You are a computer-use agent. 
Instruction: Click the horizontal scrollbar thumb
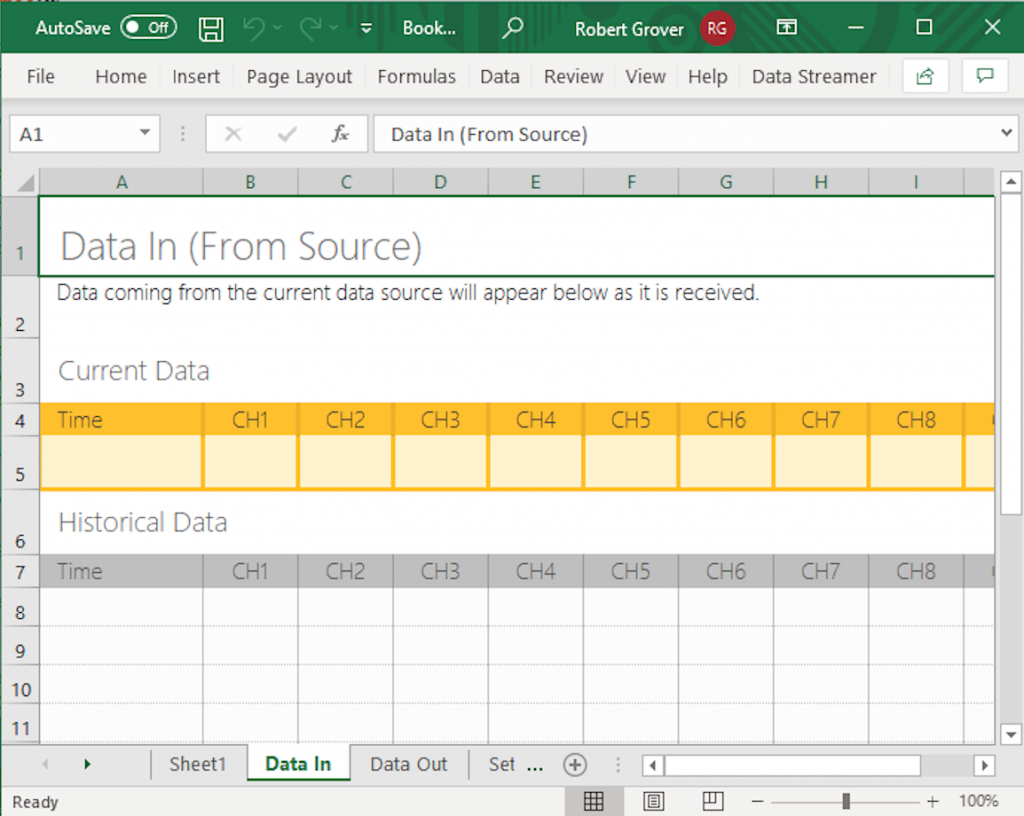792,764
